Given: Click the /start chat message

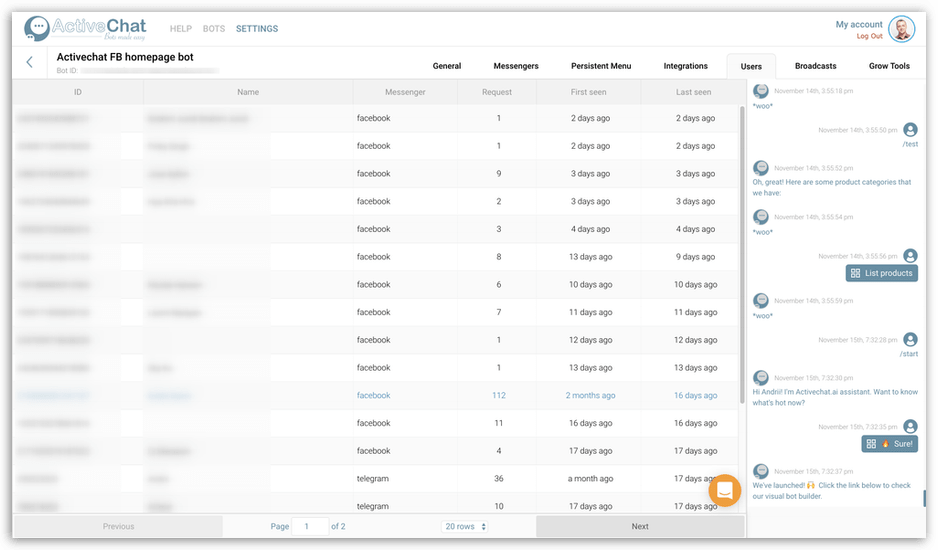Looking at the screenshot, I should coord(909,354).
